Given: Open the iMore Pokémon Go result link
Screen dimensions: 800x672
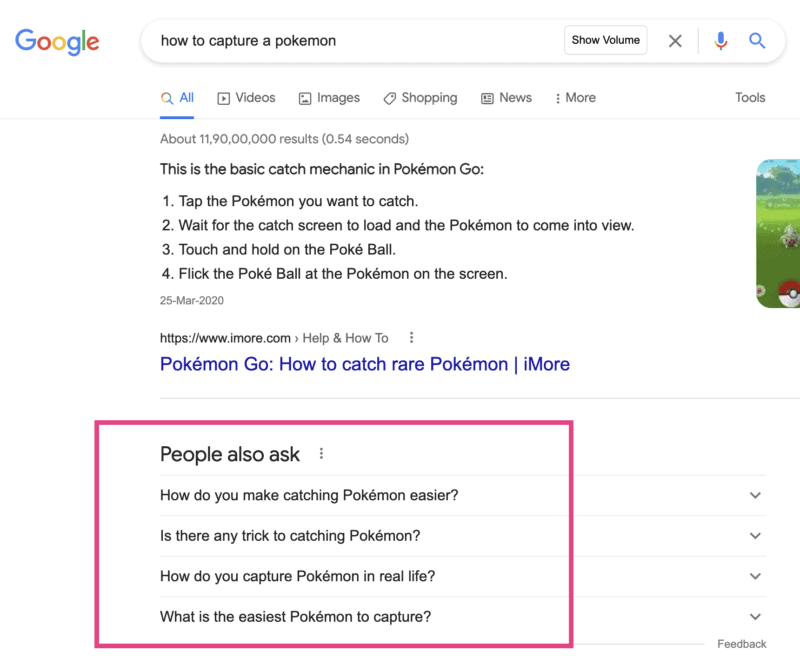Looking at the screenshot, I should tap(364, 364).
